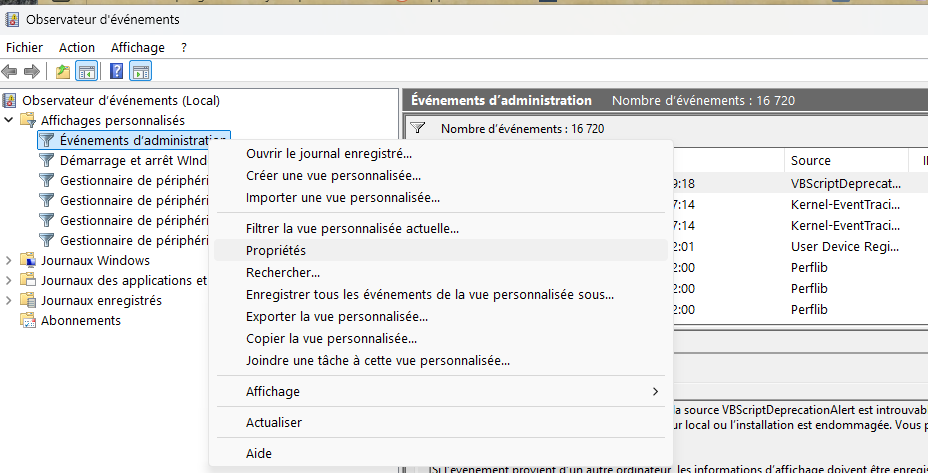
Task: Choose Aide in the context menu
Action: point(442,454)
